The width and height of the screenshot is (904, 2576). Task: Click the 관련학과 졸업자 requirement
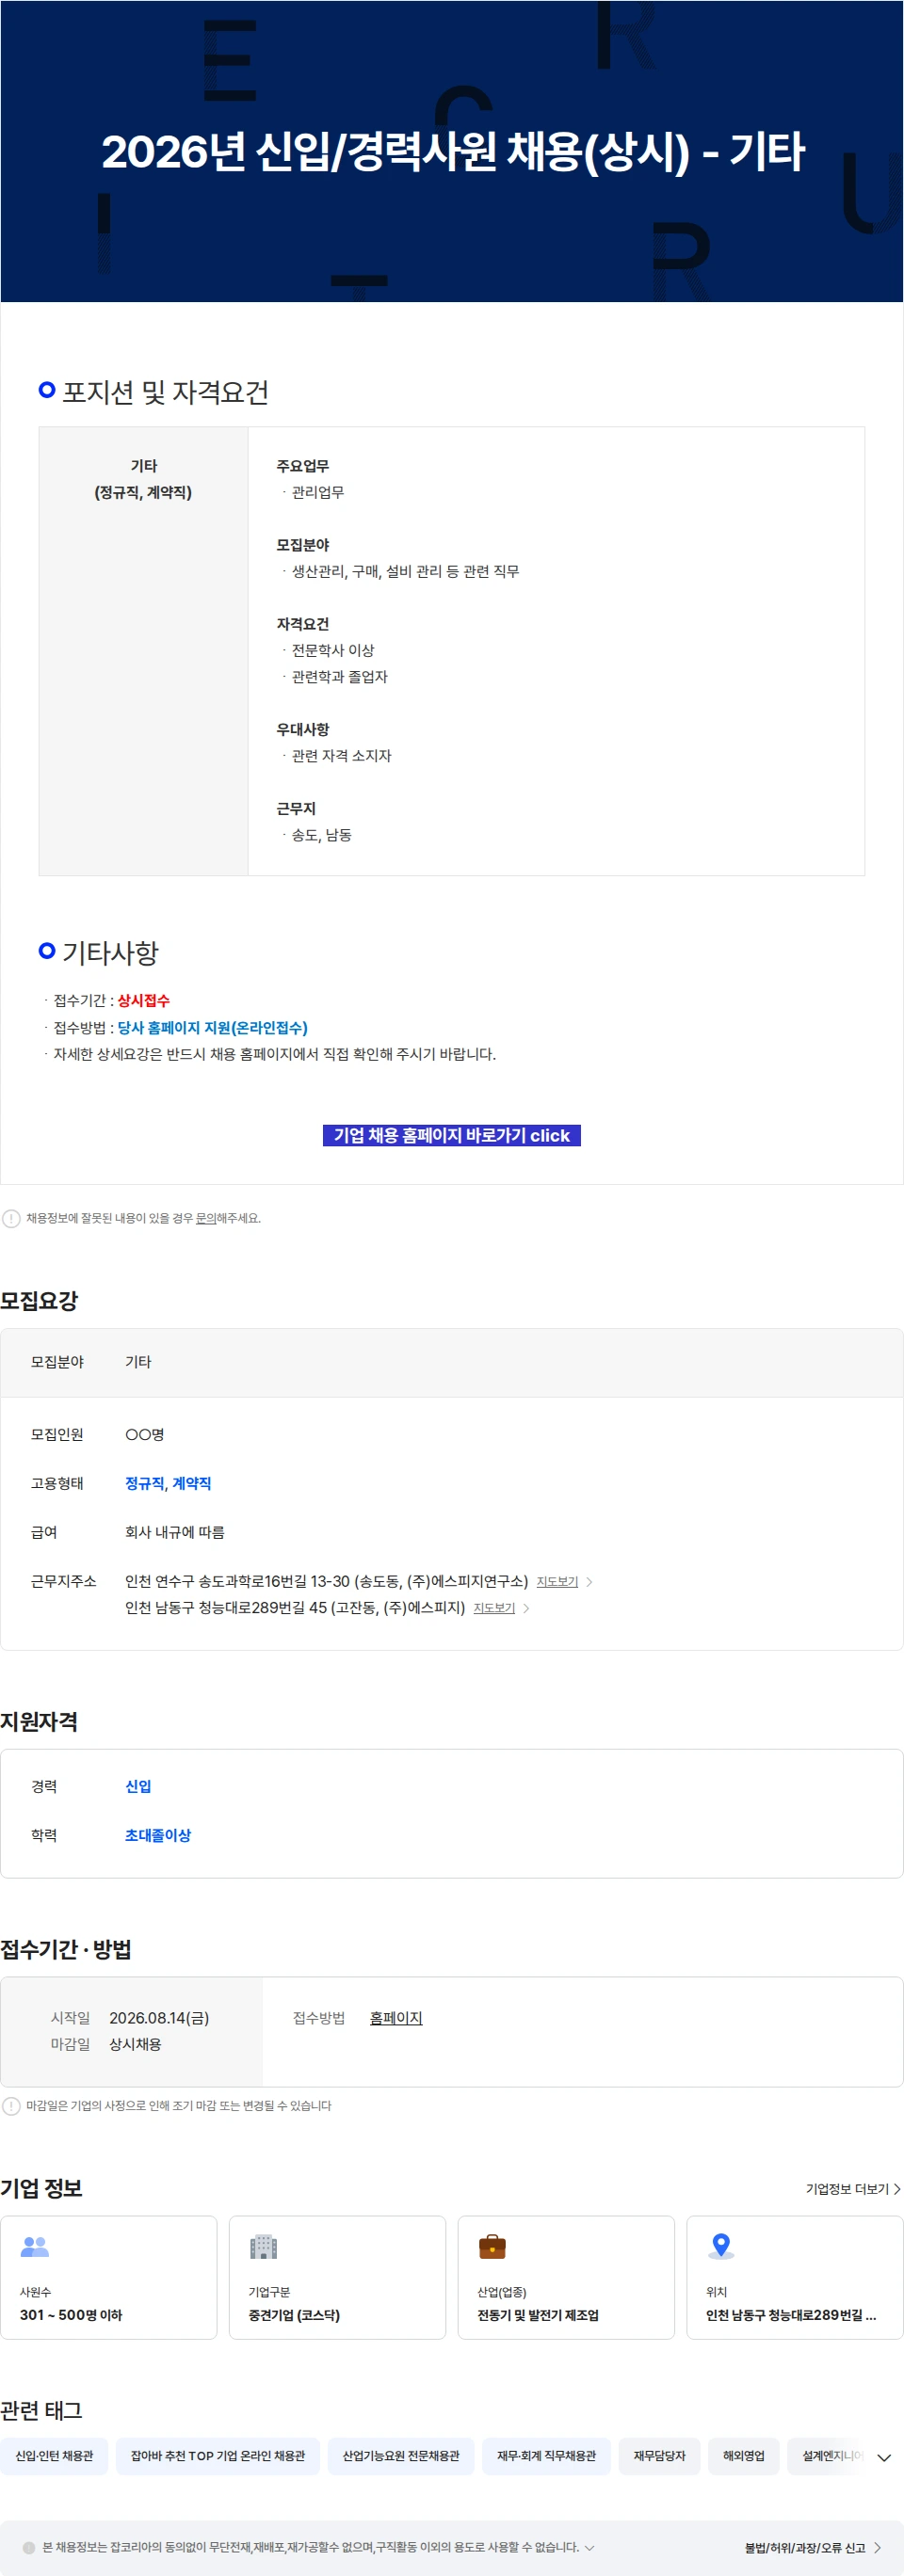pyautogui.click(x=340, y=677)
